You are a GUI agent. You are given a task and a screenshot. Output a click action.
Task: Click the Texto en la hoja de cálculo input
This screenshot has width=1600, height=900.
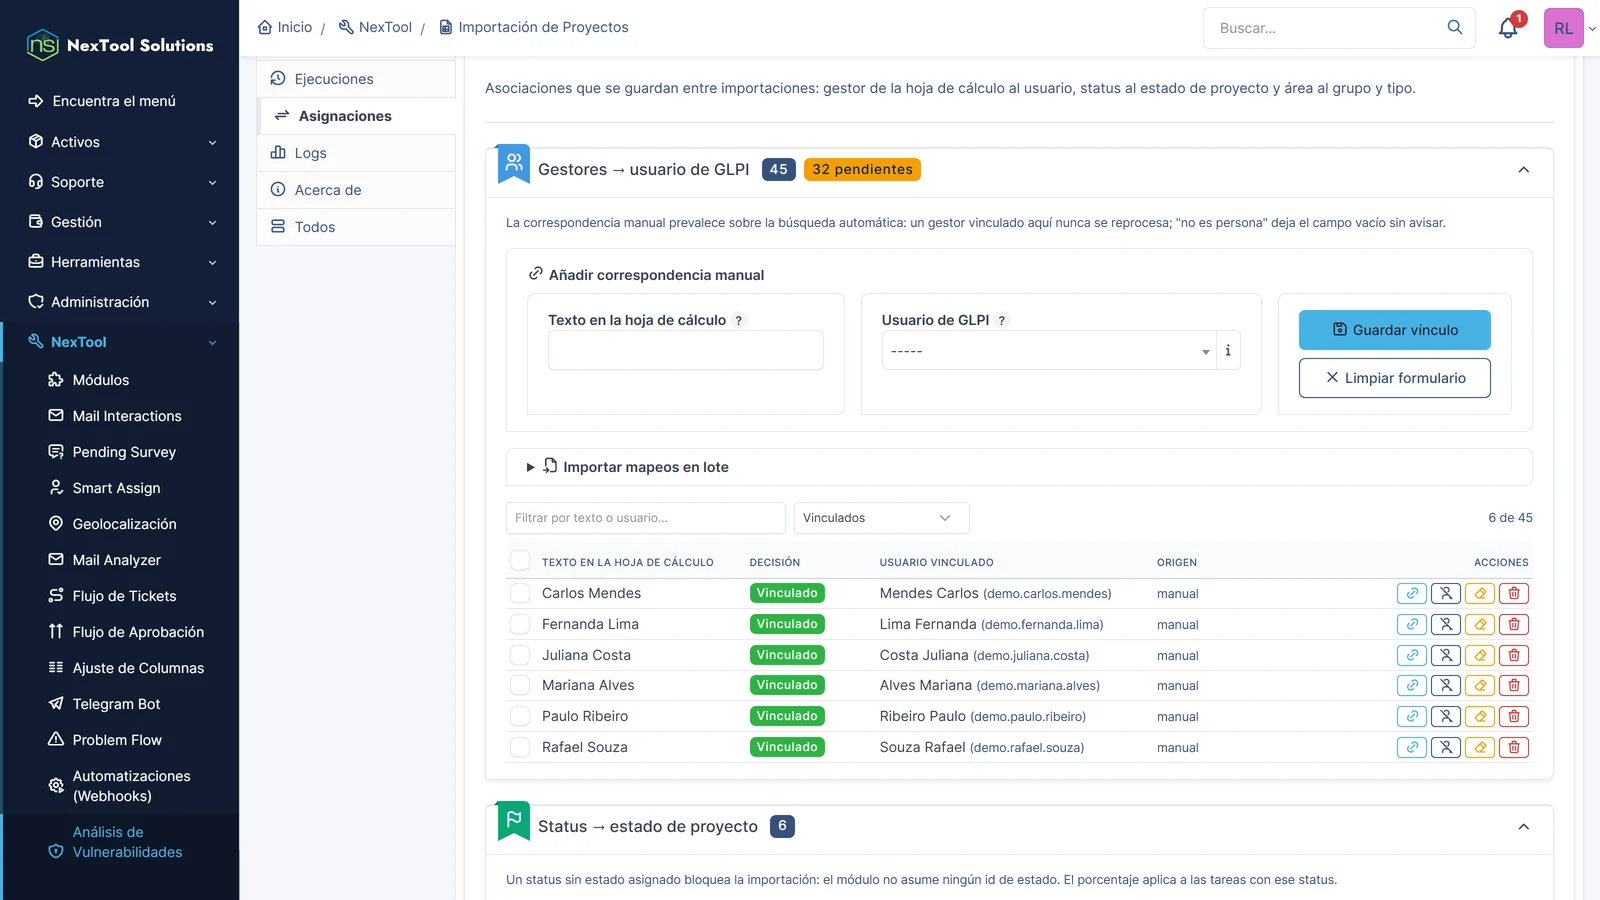pyautogui.click(x=686, y=350)
